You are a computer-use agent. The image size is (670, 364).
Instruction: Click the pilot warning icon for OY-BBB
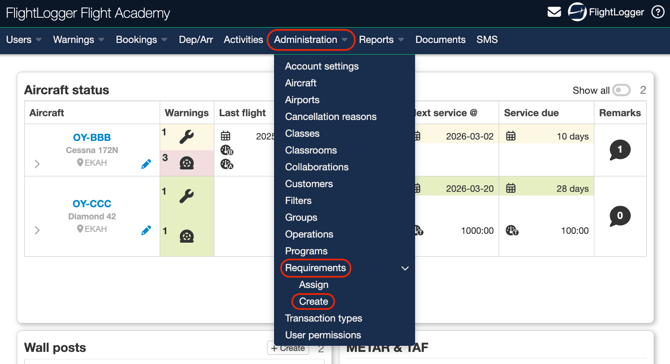(186, 163)
